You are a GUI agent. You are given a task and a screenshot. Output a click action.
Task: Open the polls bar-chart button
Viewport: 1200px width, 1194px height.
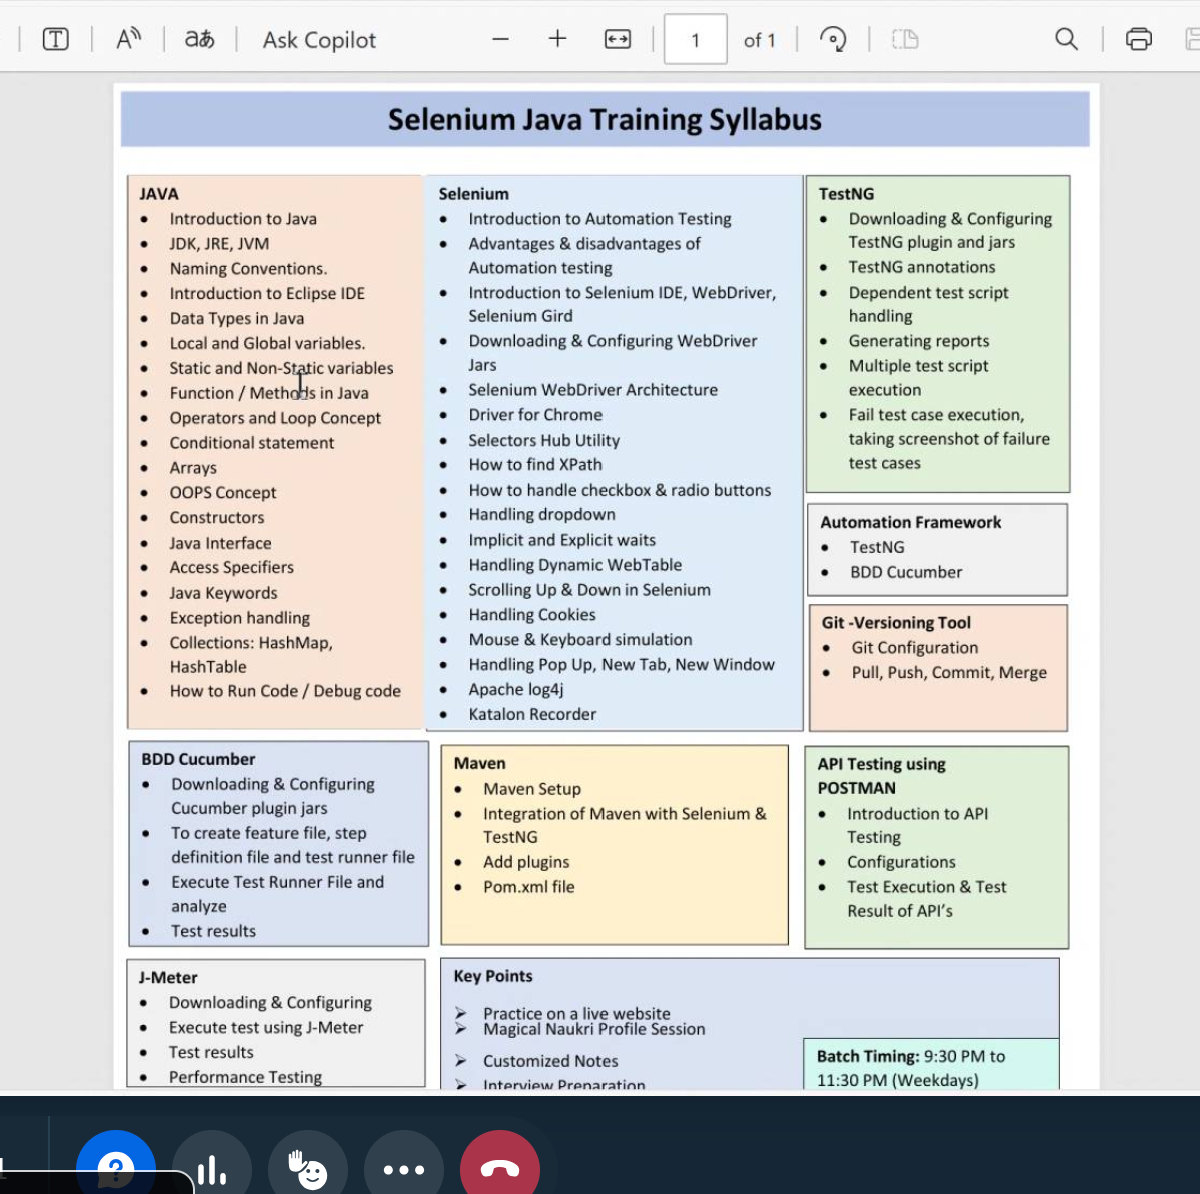click(212, 1168)
